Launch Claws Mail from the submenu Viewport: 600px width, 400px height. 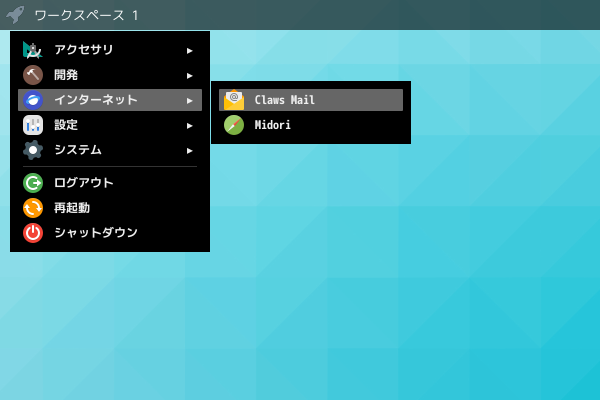pyautogui.click(x=311, y=100)
